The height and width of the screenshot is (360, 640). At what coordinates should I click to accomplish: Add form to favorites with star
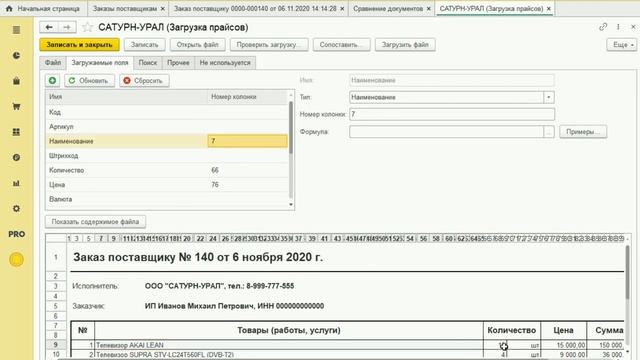pos(87,27)
